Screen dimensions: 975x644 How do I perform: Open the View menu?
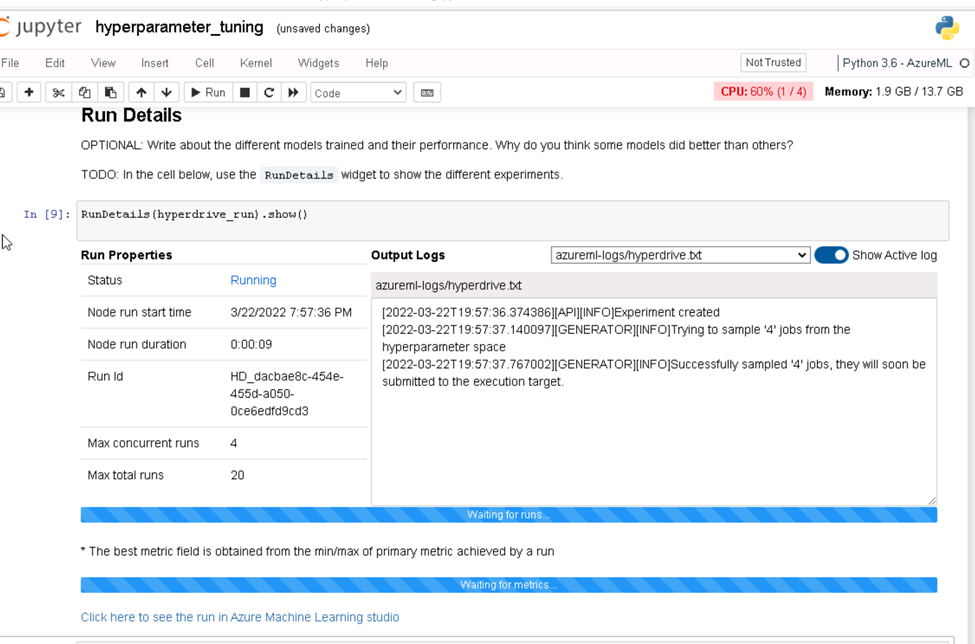(x=103, y=63)
